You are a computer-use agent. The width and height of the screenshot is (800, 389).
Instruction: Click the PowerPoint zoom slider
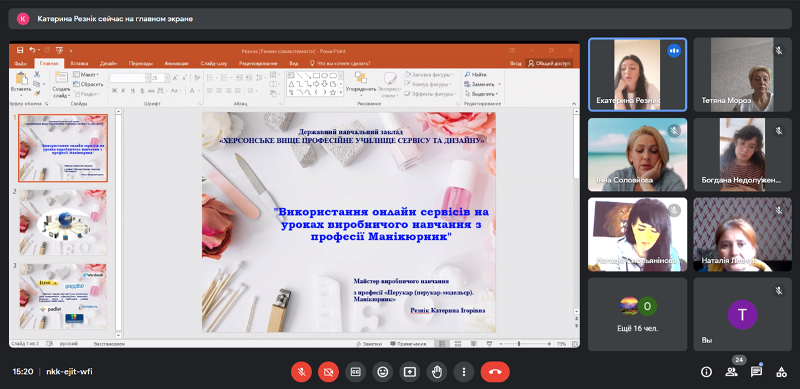point(520,344)
